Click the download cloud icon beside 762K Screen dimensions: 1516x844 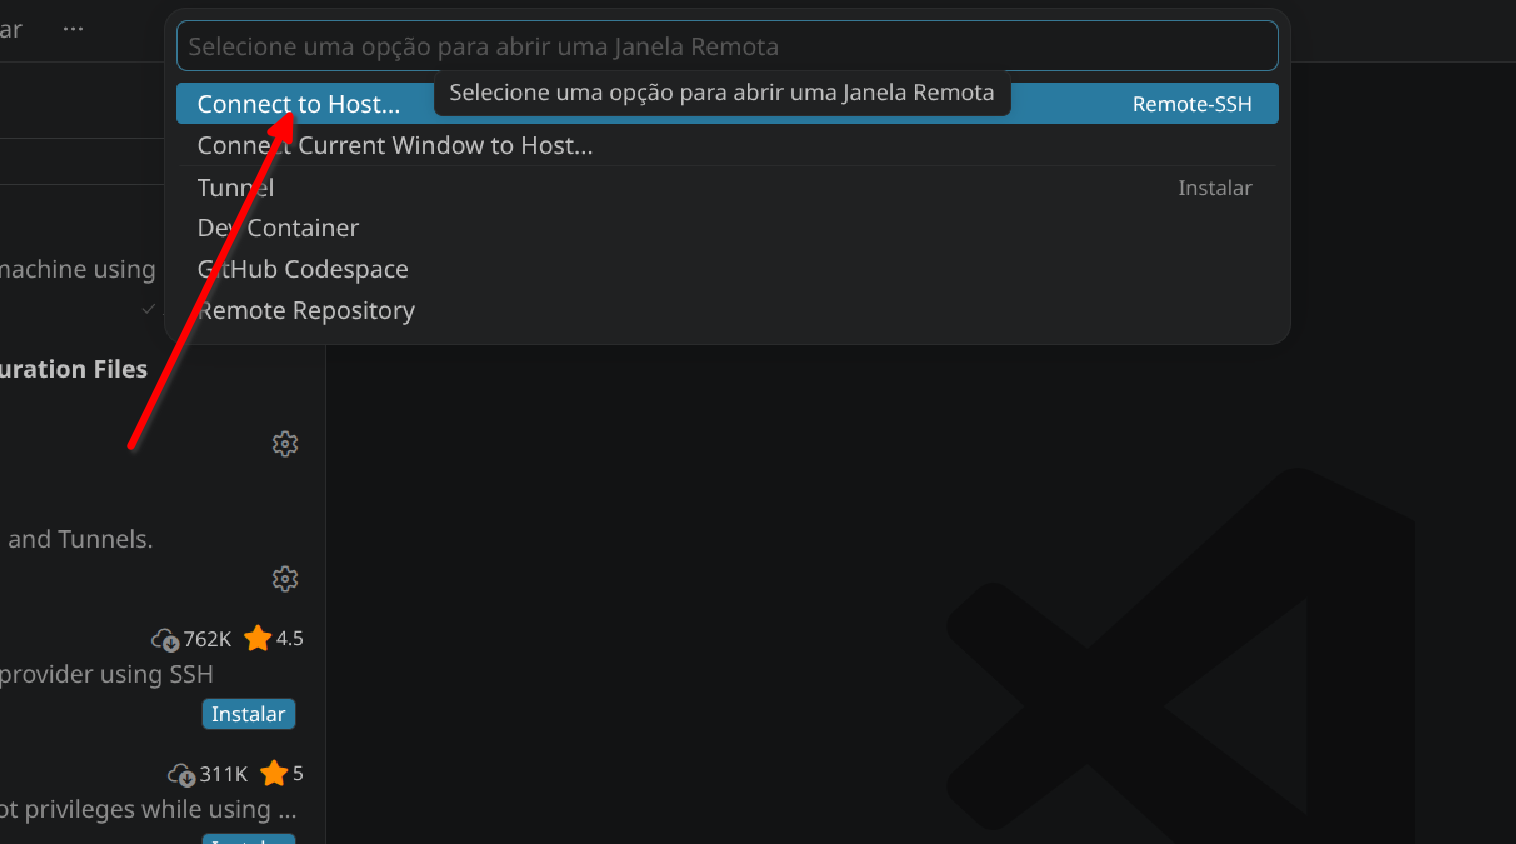click(x=165, y=639)
